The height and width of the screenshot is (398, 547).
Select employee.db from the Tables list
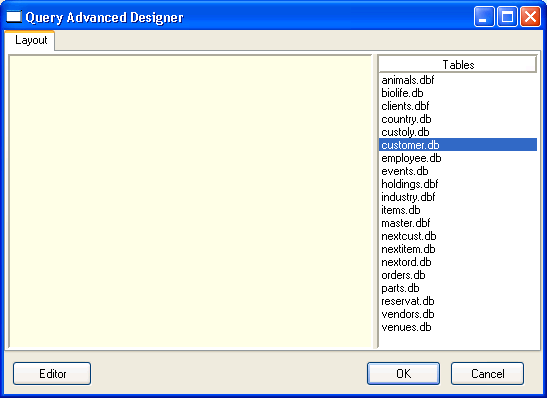(x=458, y=158)
